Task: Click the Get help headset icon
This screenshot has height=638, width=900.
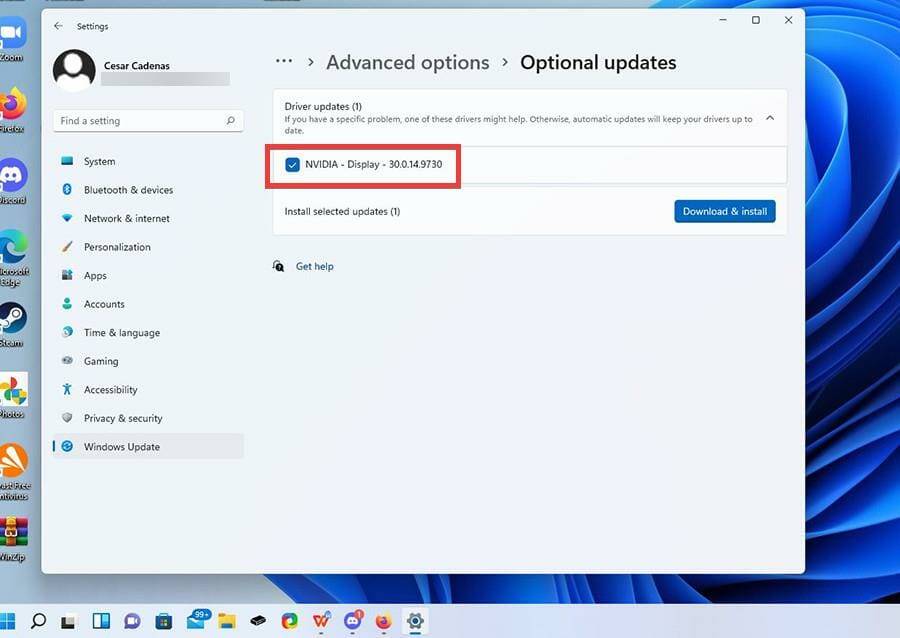Action: tap(278, 266)
